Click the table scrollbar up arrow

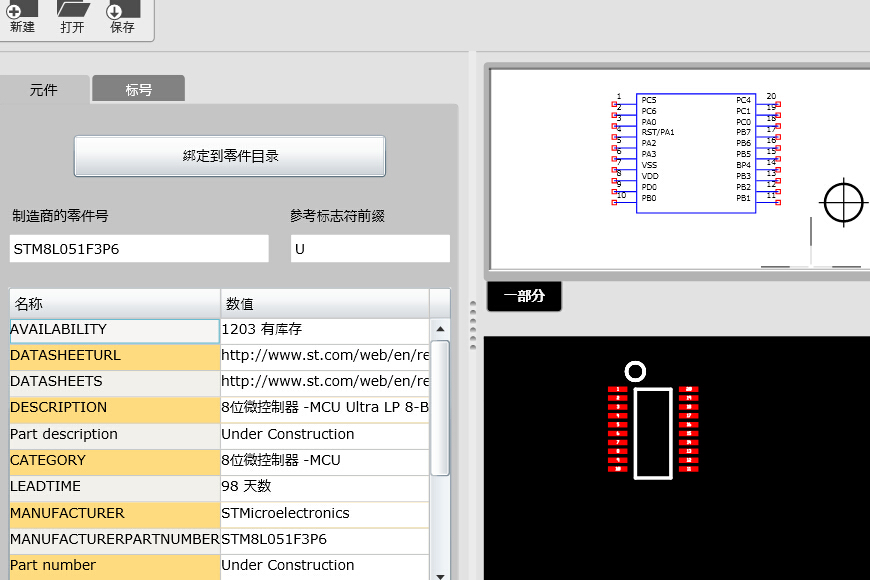[x=440, y=329]
